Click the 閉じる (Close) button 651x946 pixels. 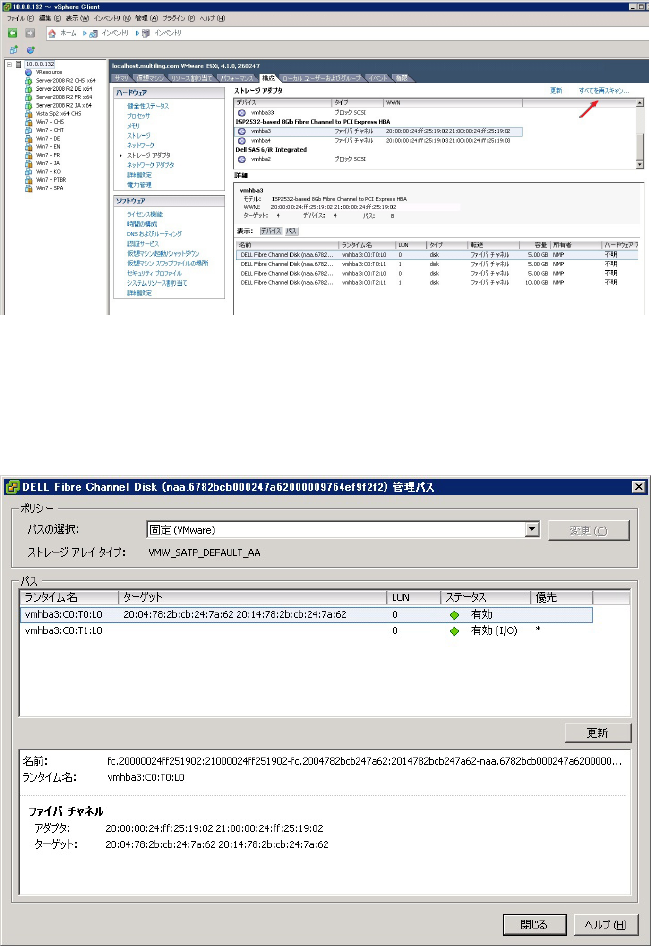(534, 924)
